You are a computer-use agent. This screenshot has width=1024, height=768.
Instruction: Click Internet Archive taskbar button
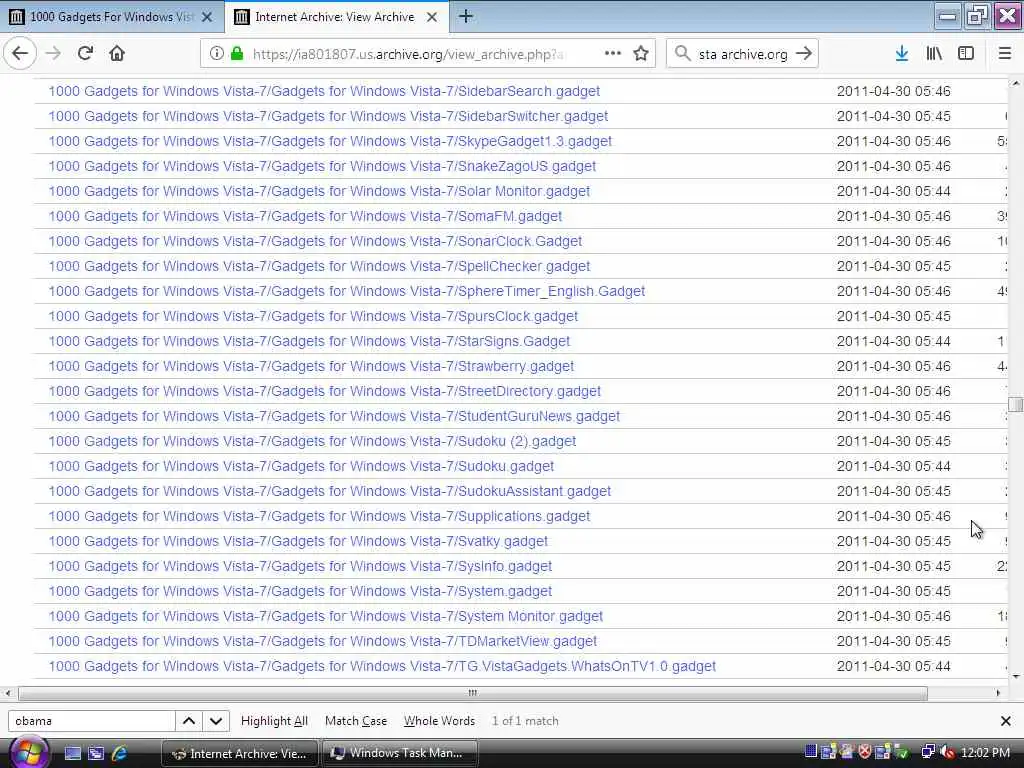point(240,753)
